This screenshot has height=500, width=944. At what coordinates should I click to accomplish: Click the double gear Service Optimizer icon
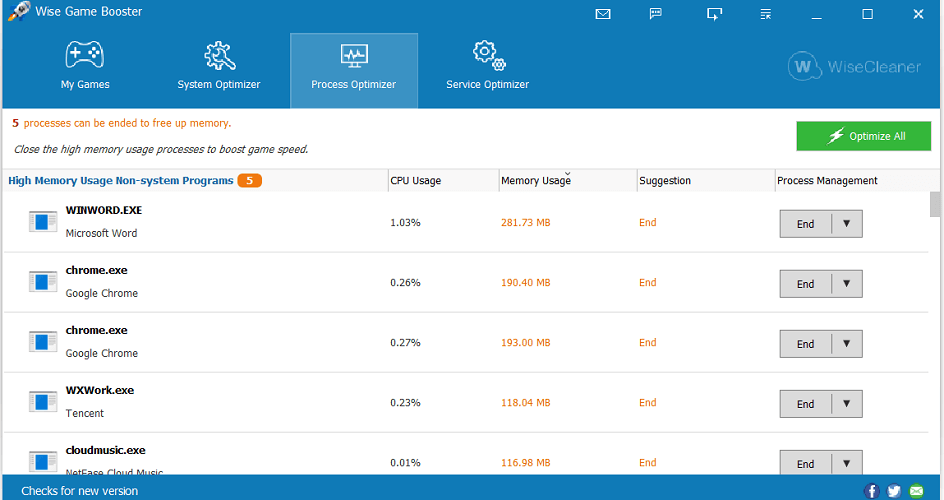(488, 55)
